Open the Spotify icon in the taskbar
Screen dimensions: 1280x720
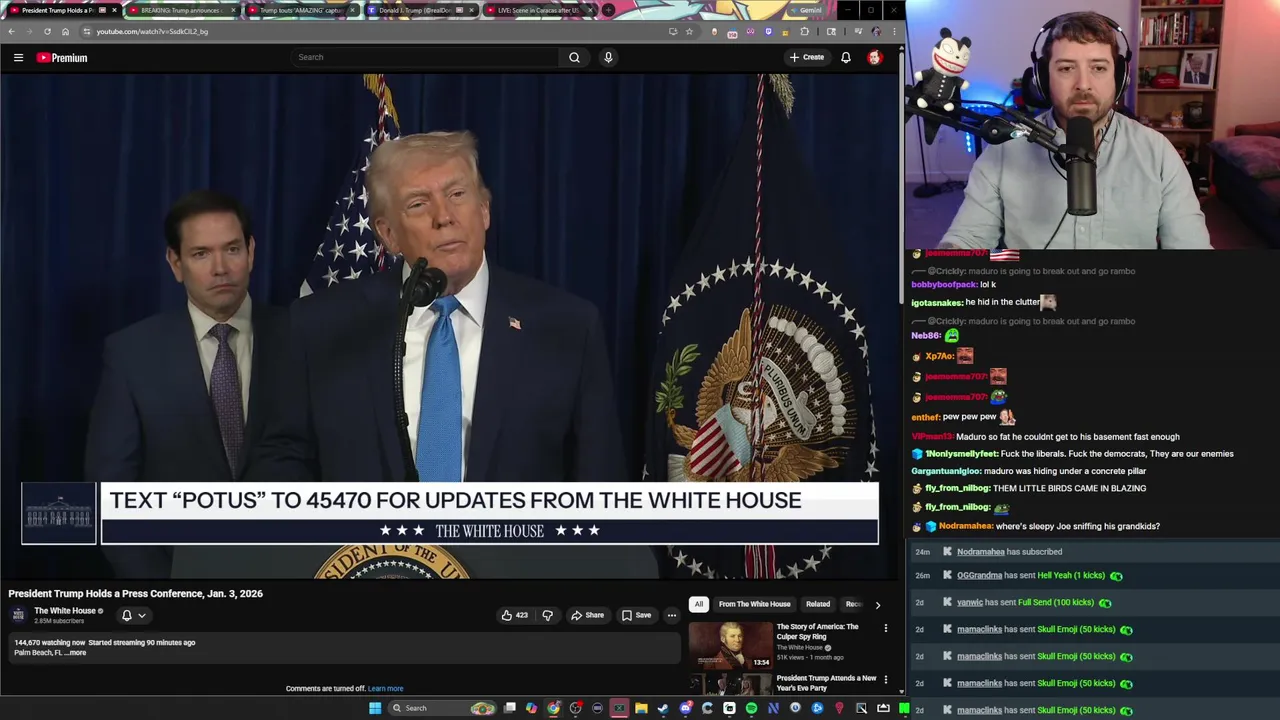pos(752,708)
